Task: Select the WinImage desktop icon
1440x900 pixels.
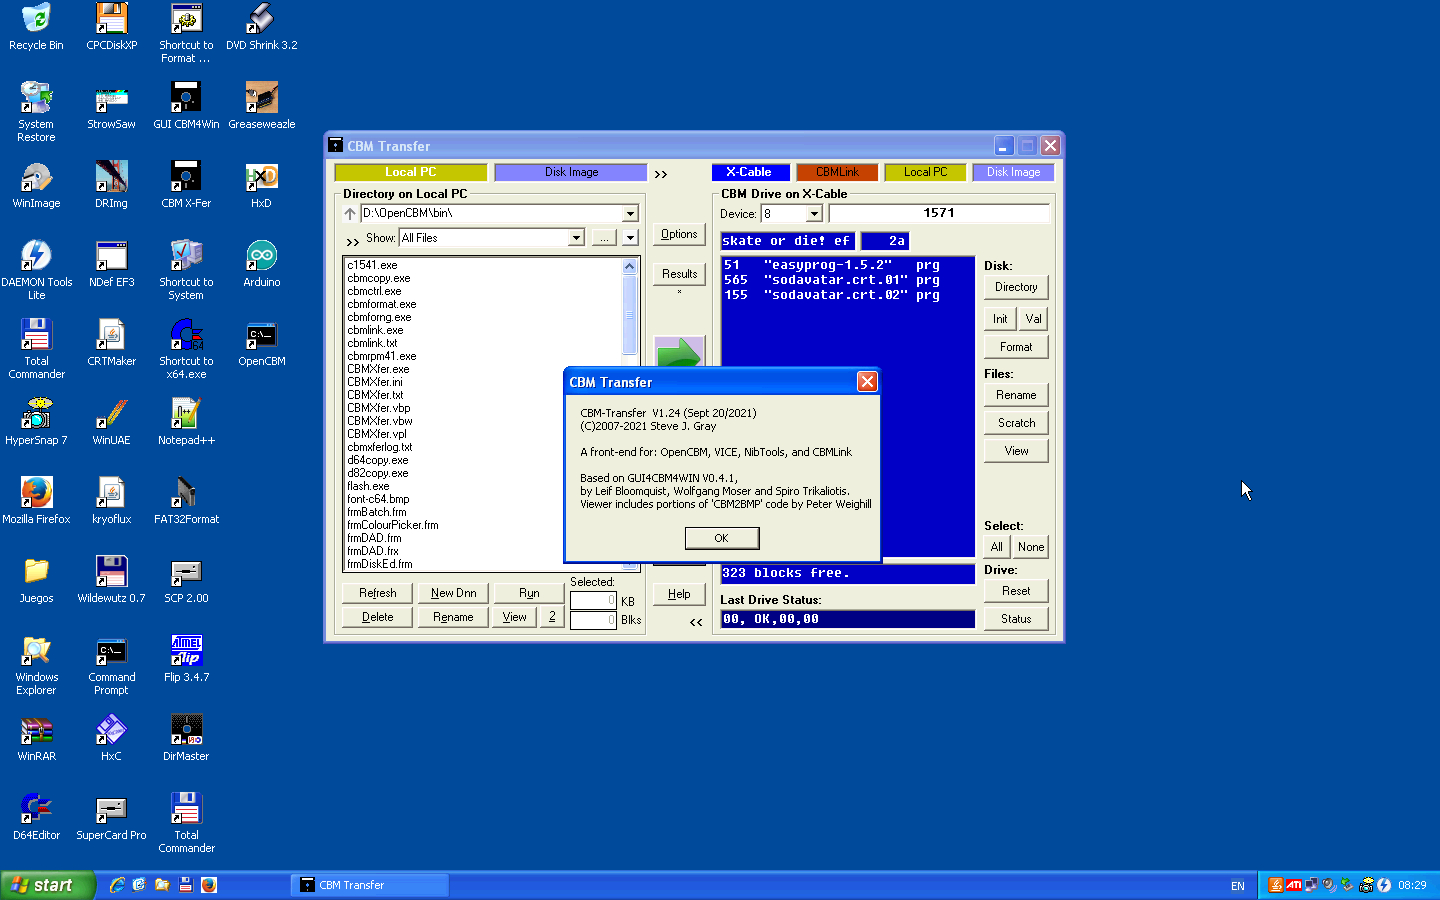Action: [x=36, y=185]
